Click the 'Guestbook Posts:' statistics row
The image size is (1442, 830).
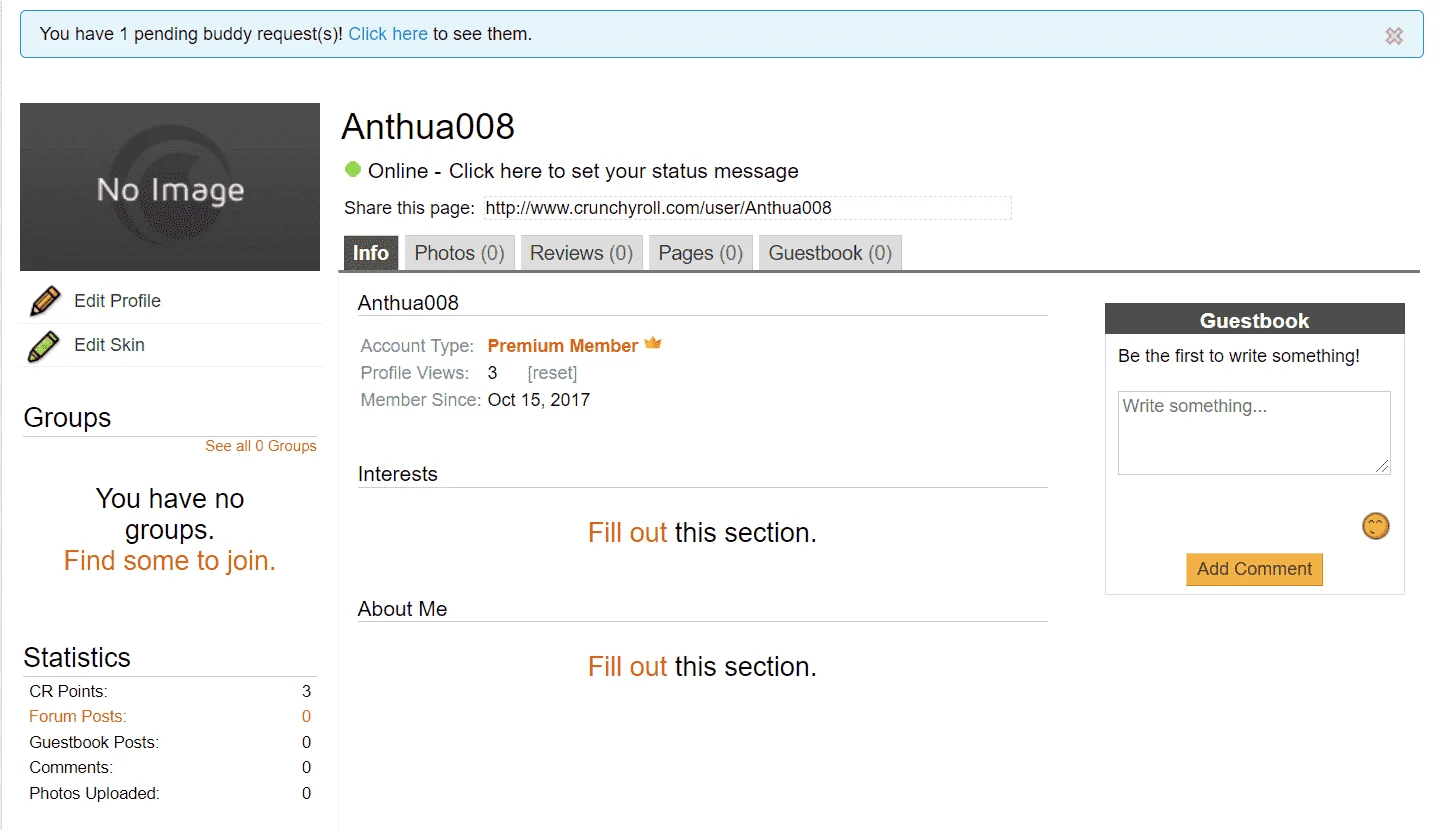click(x=170, y=742)
